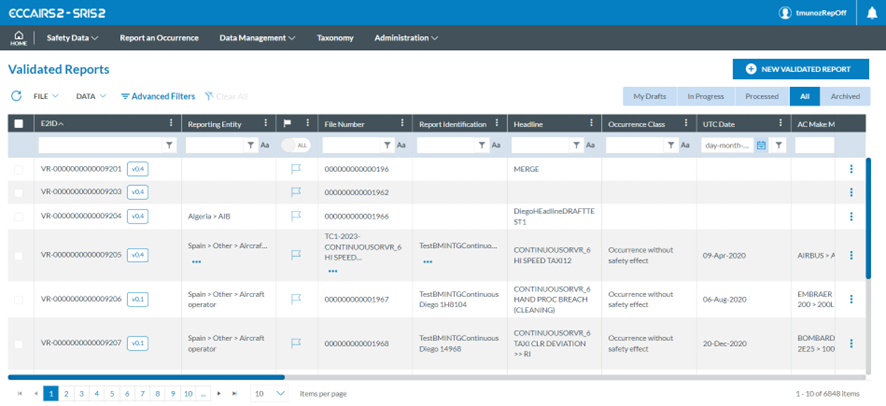886x406 pixels.
Task: Click the New Validated Report button
Action: 799,69
